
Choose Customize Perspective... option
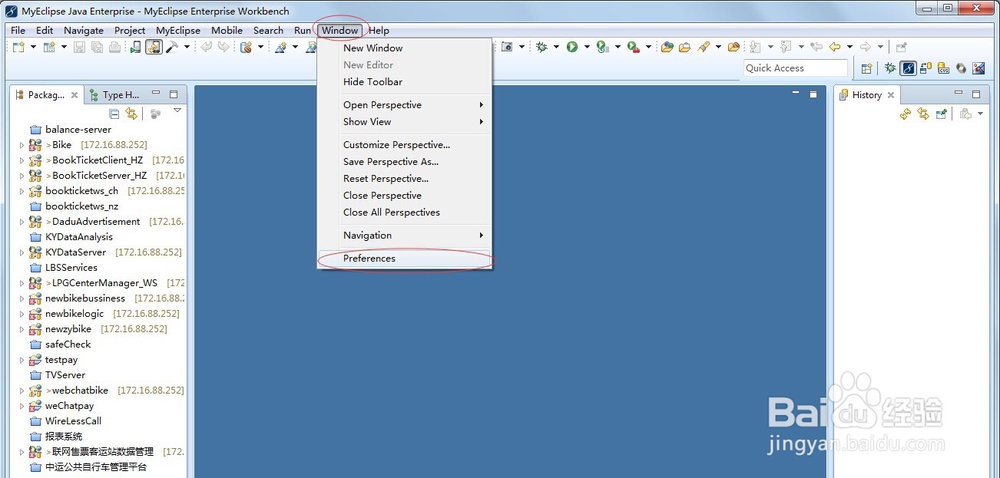(404, 145)
